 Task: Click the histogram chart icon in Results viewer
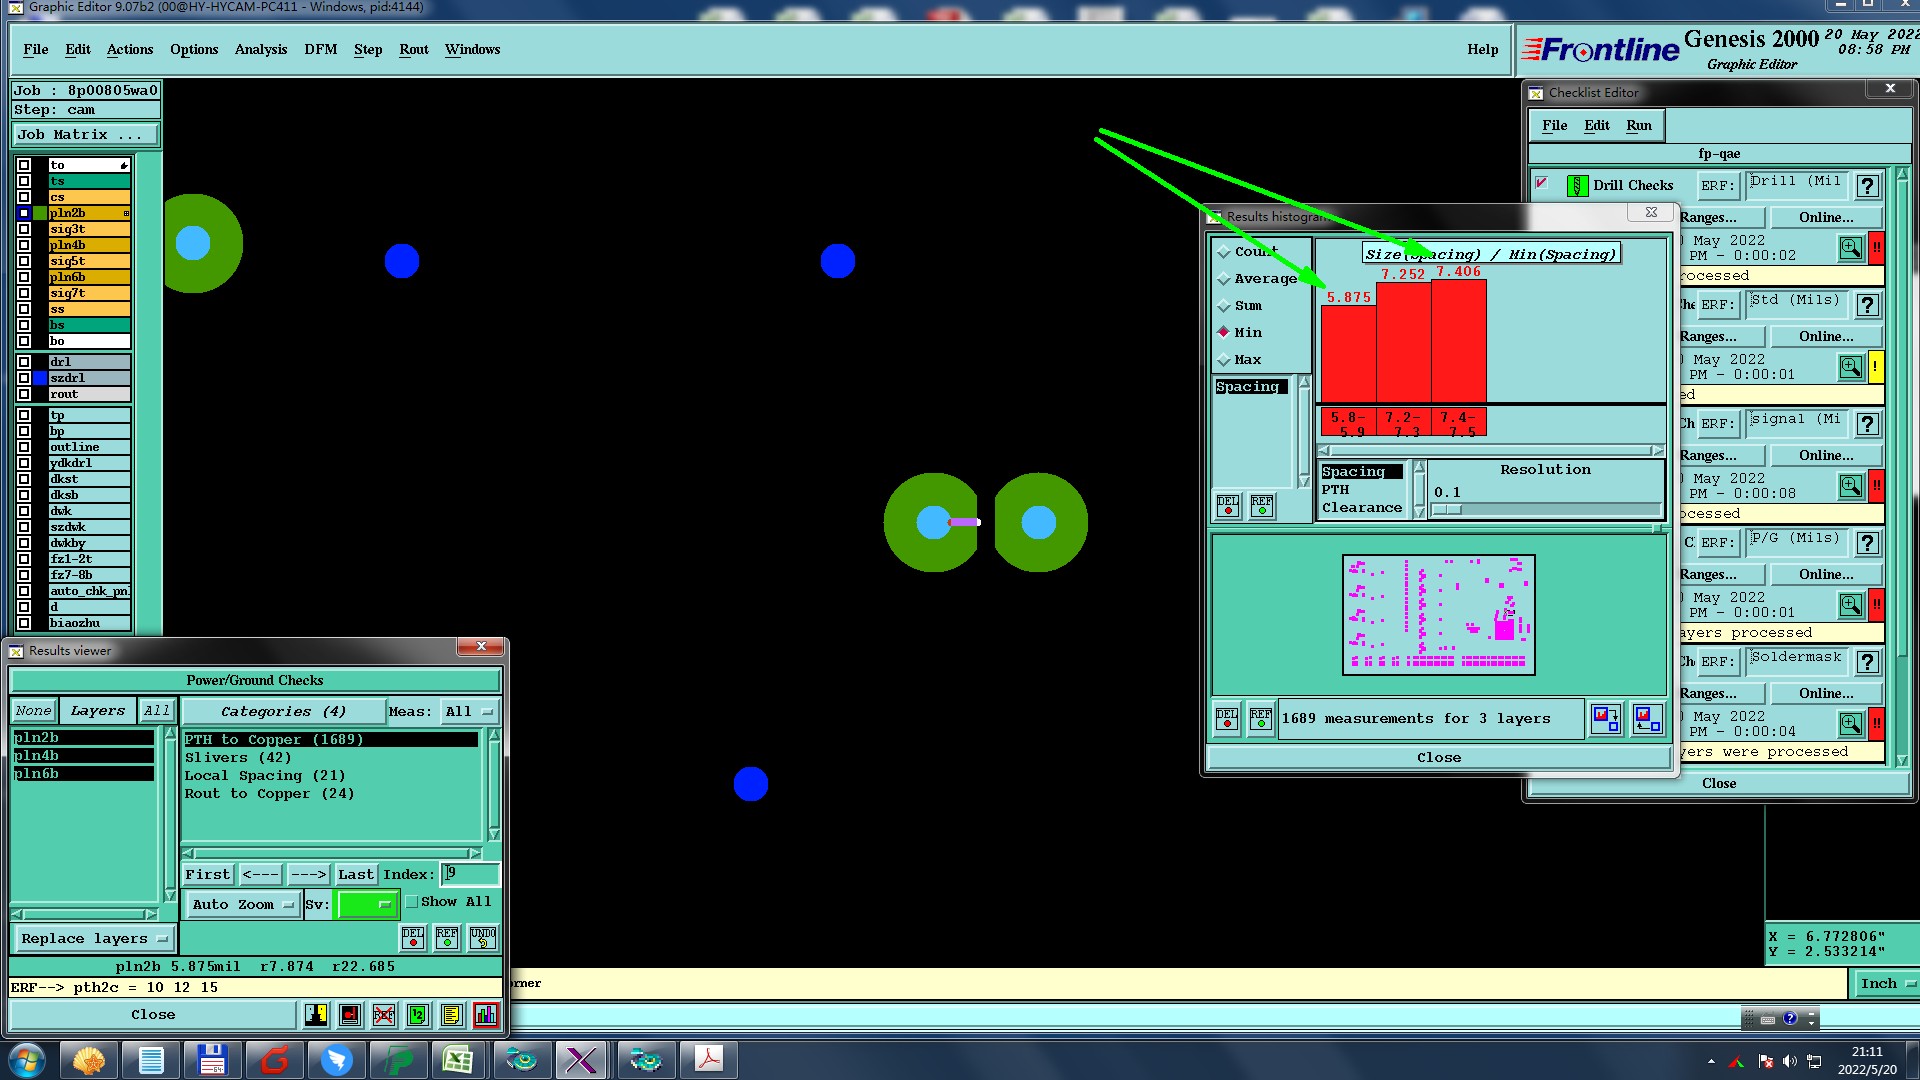[486, 1015]
